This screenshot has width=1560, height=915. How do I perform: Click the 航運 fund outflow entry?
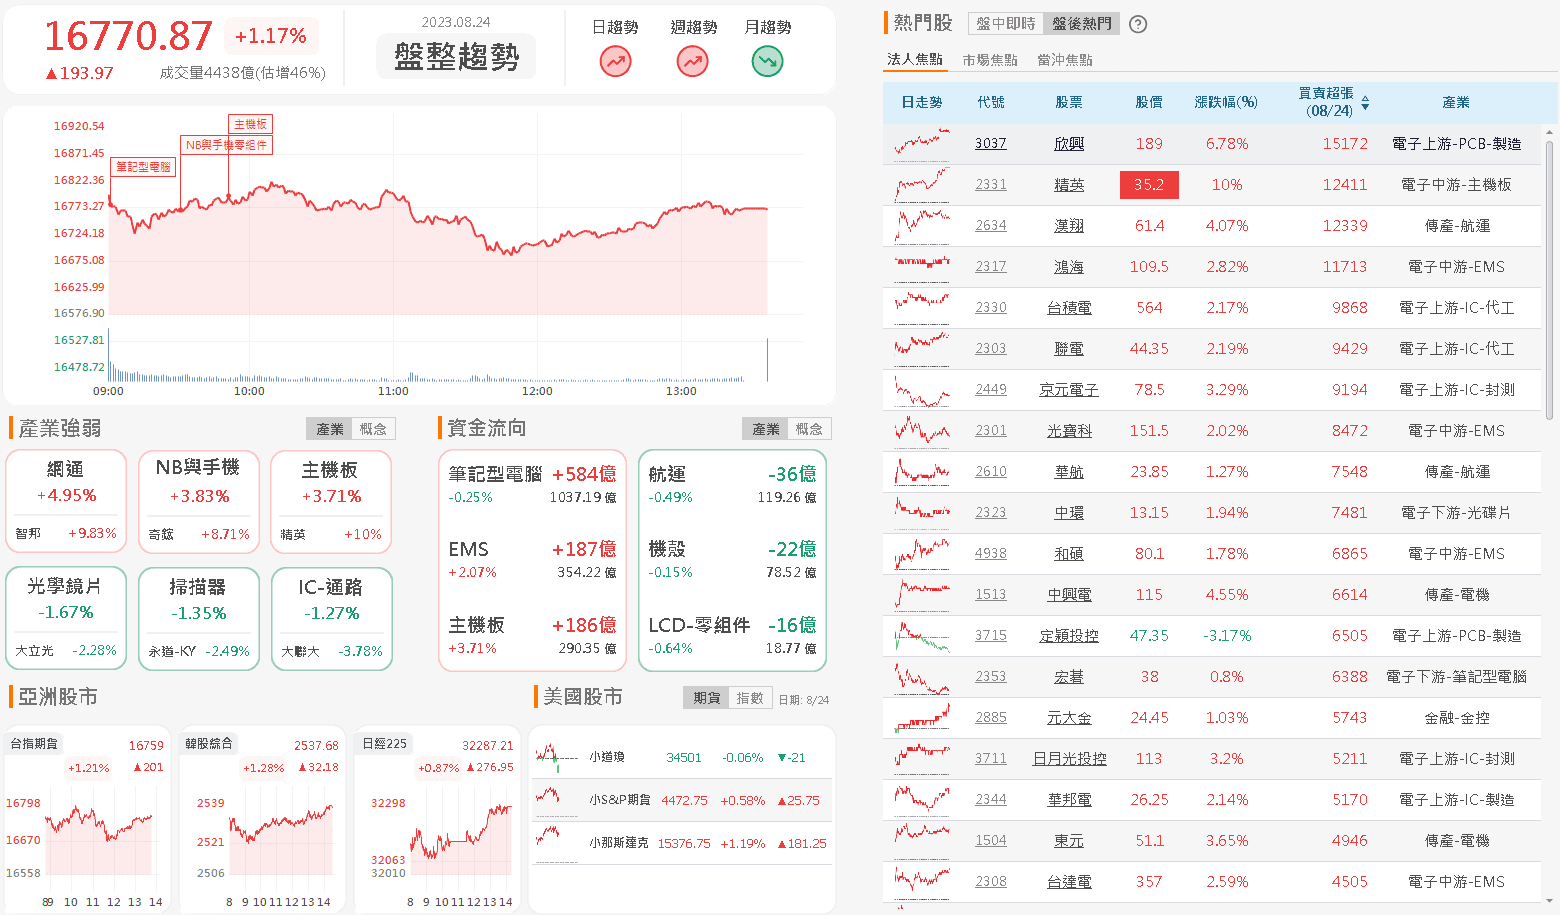[732, 484]
